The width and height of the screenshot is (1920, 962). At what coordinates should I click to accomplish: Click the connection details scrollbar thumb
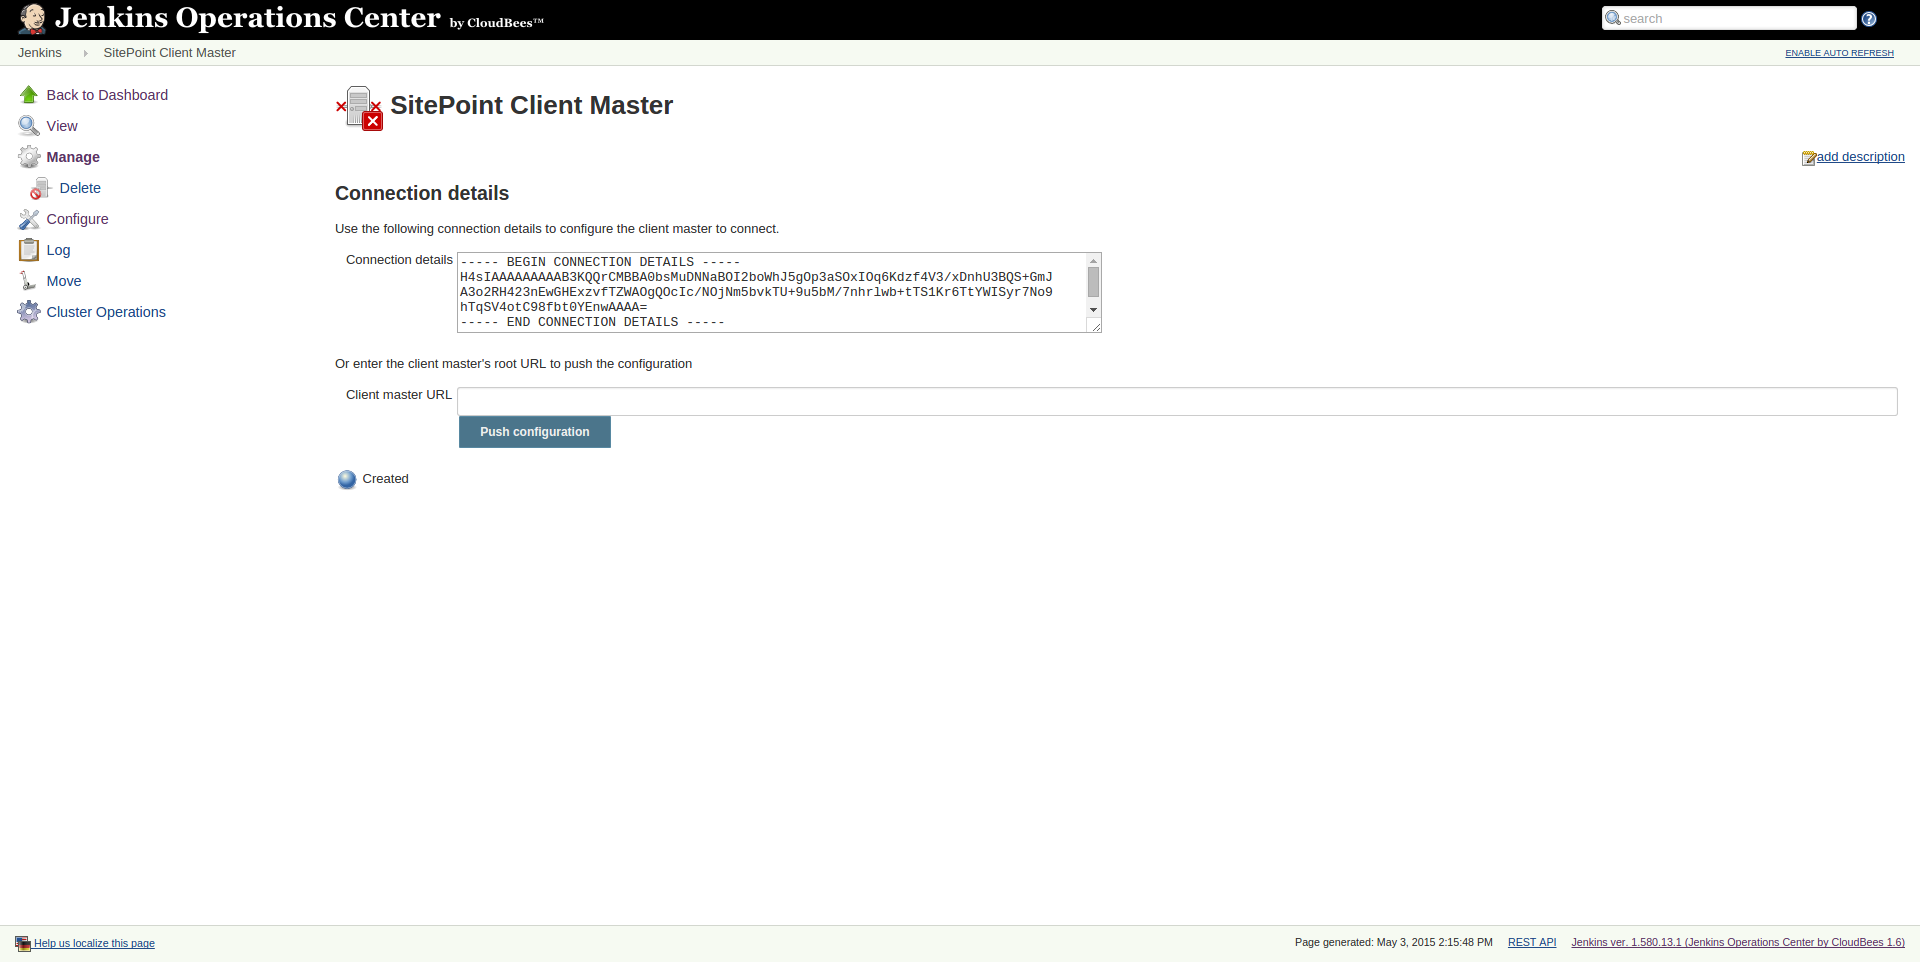(x=1094, y=282)
